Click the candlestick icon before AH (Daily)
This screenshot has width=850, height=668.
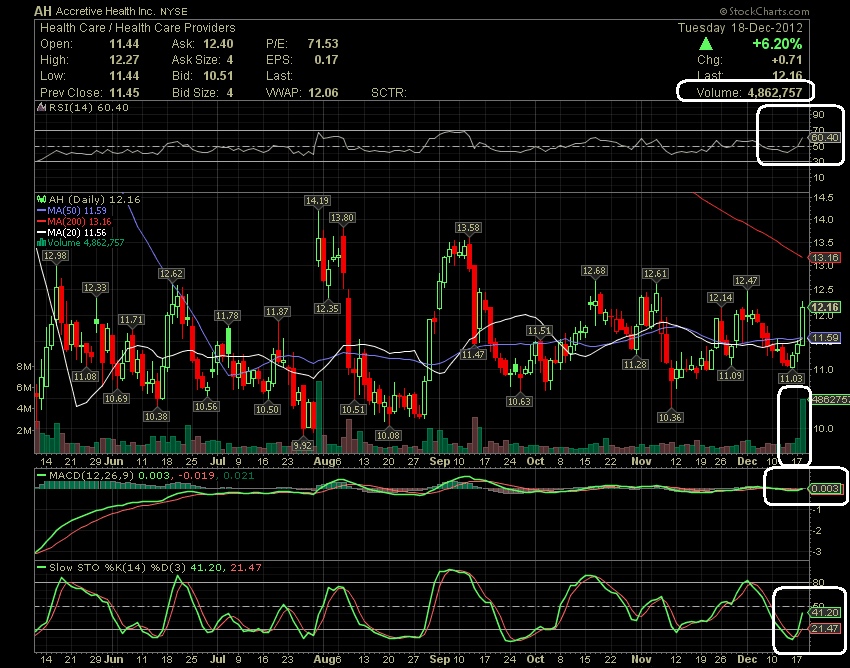(41, 200)
